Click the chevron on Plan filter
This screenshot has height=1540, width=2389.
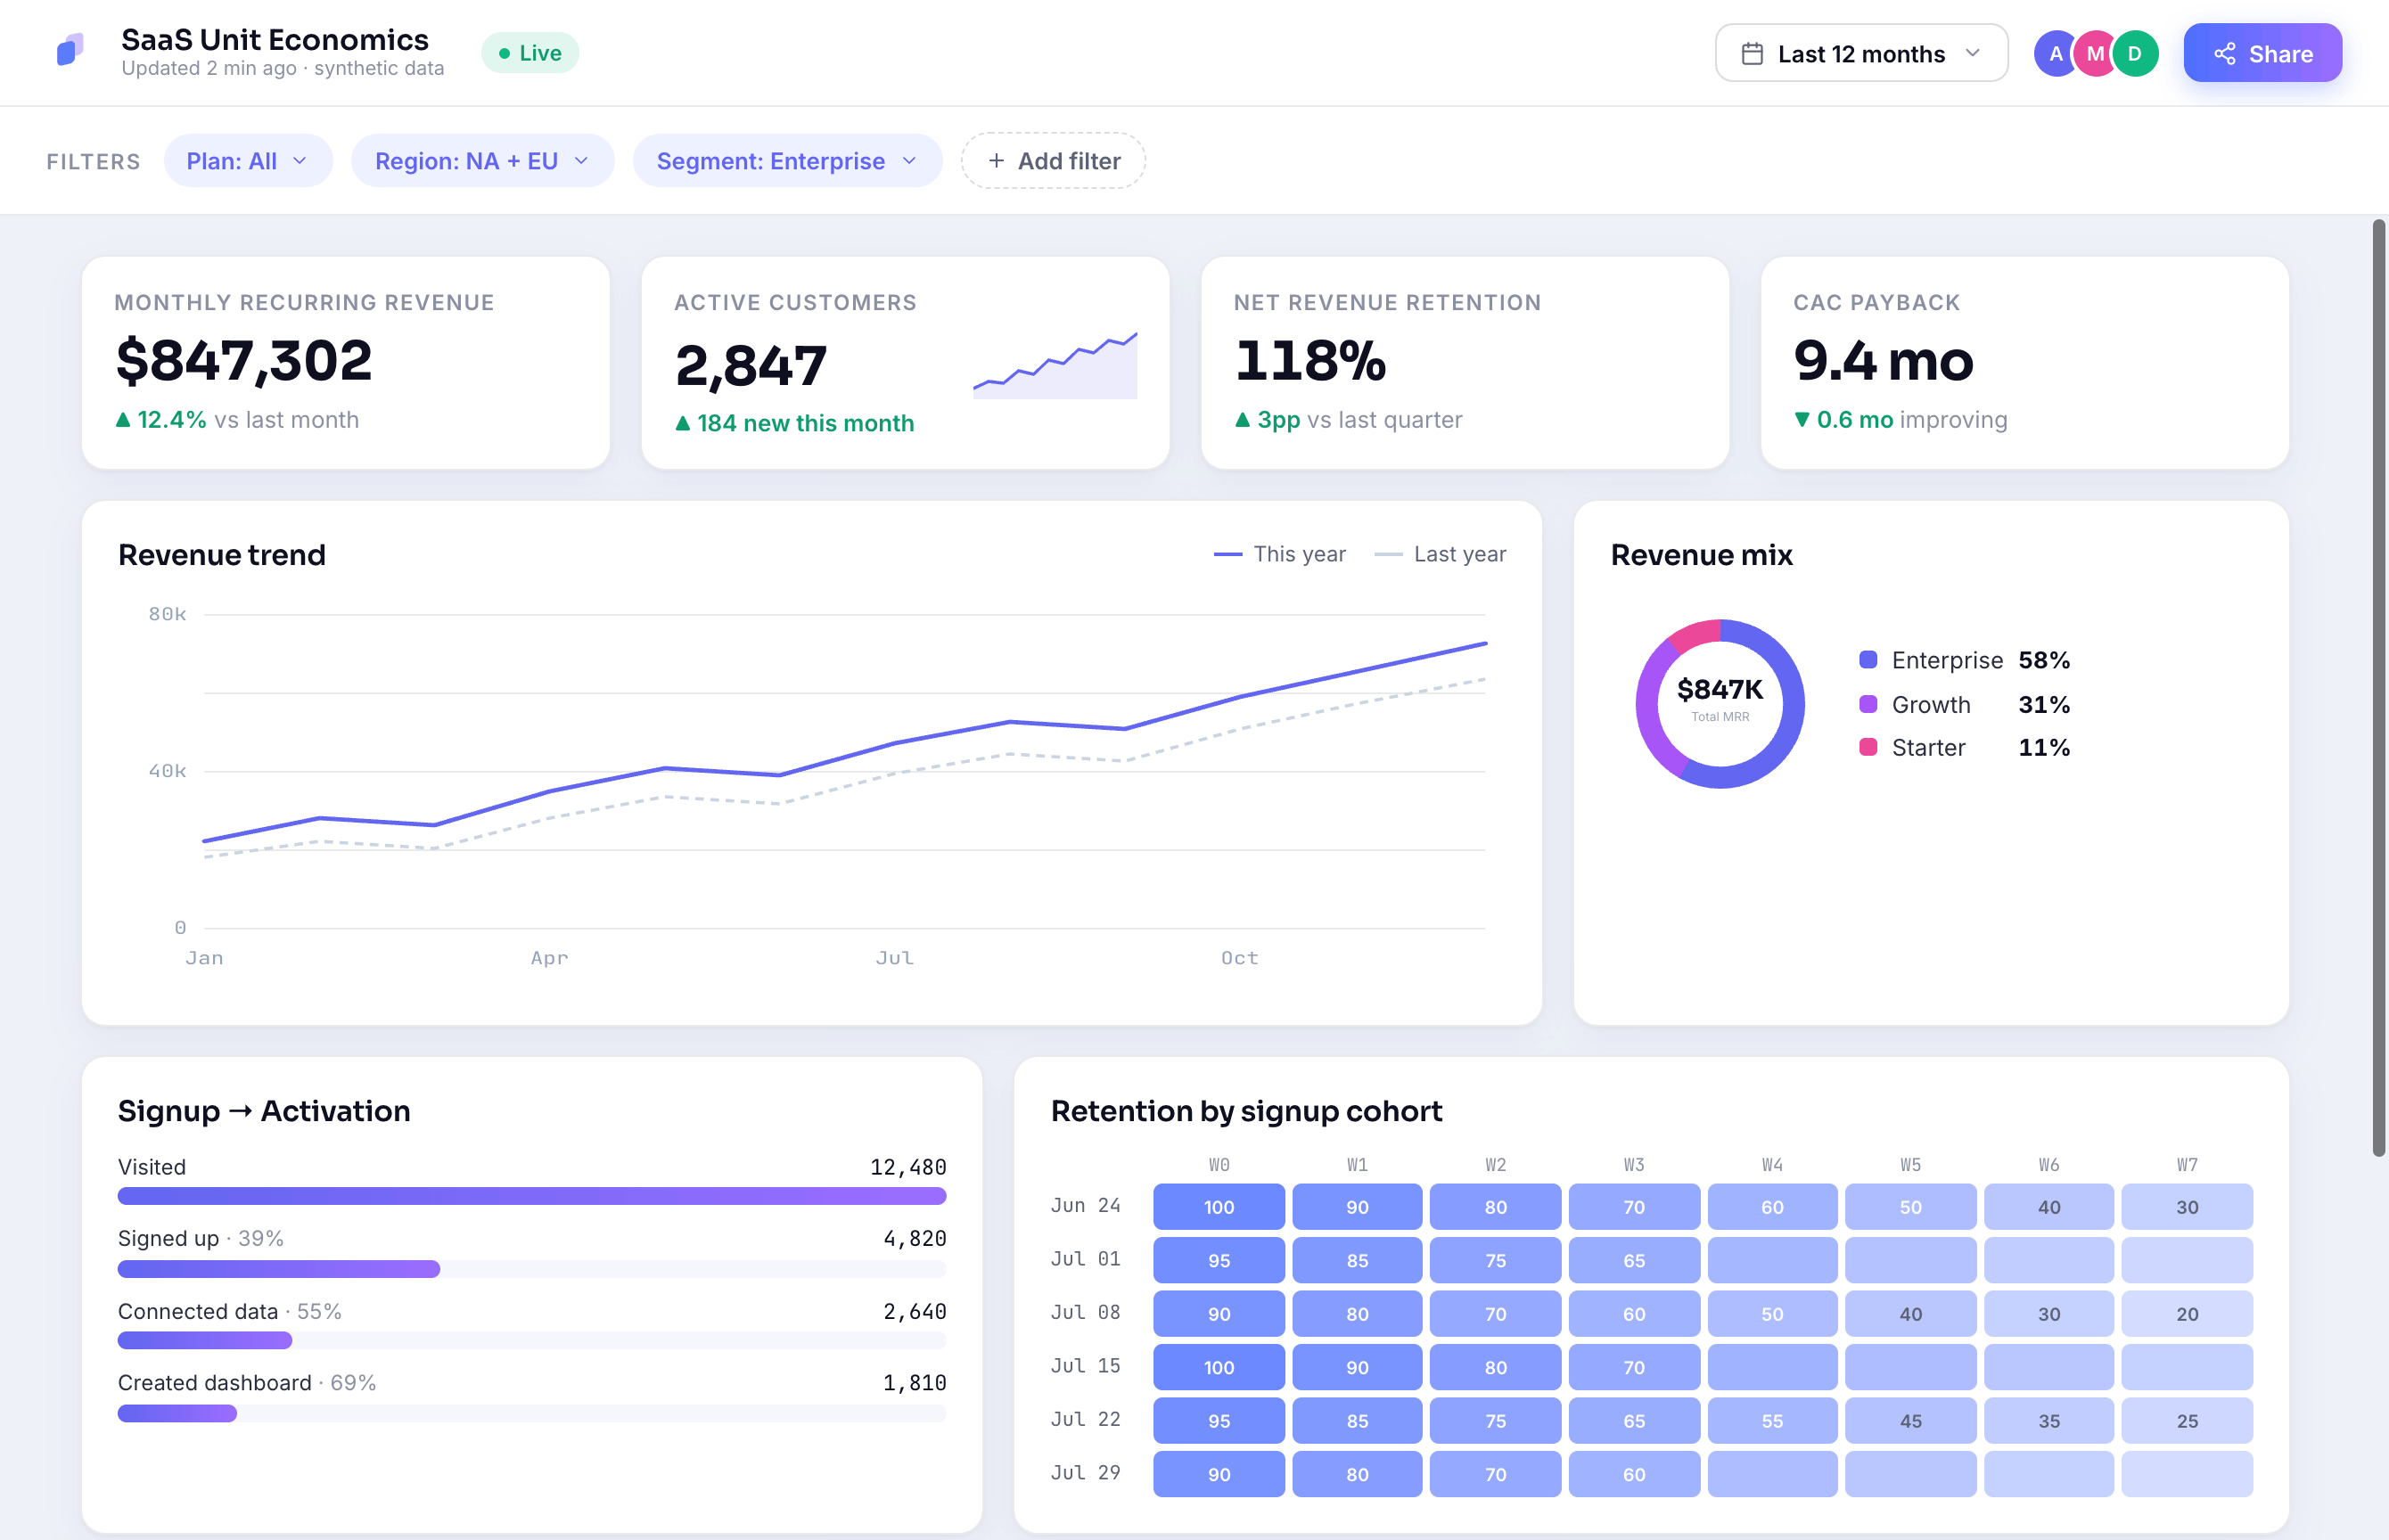(299, 161)
